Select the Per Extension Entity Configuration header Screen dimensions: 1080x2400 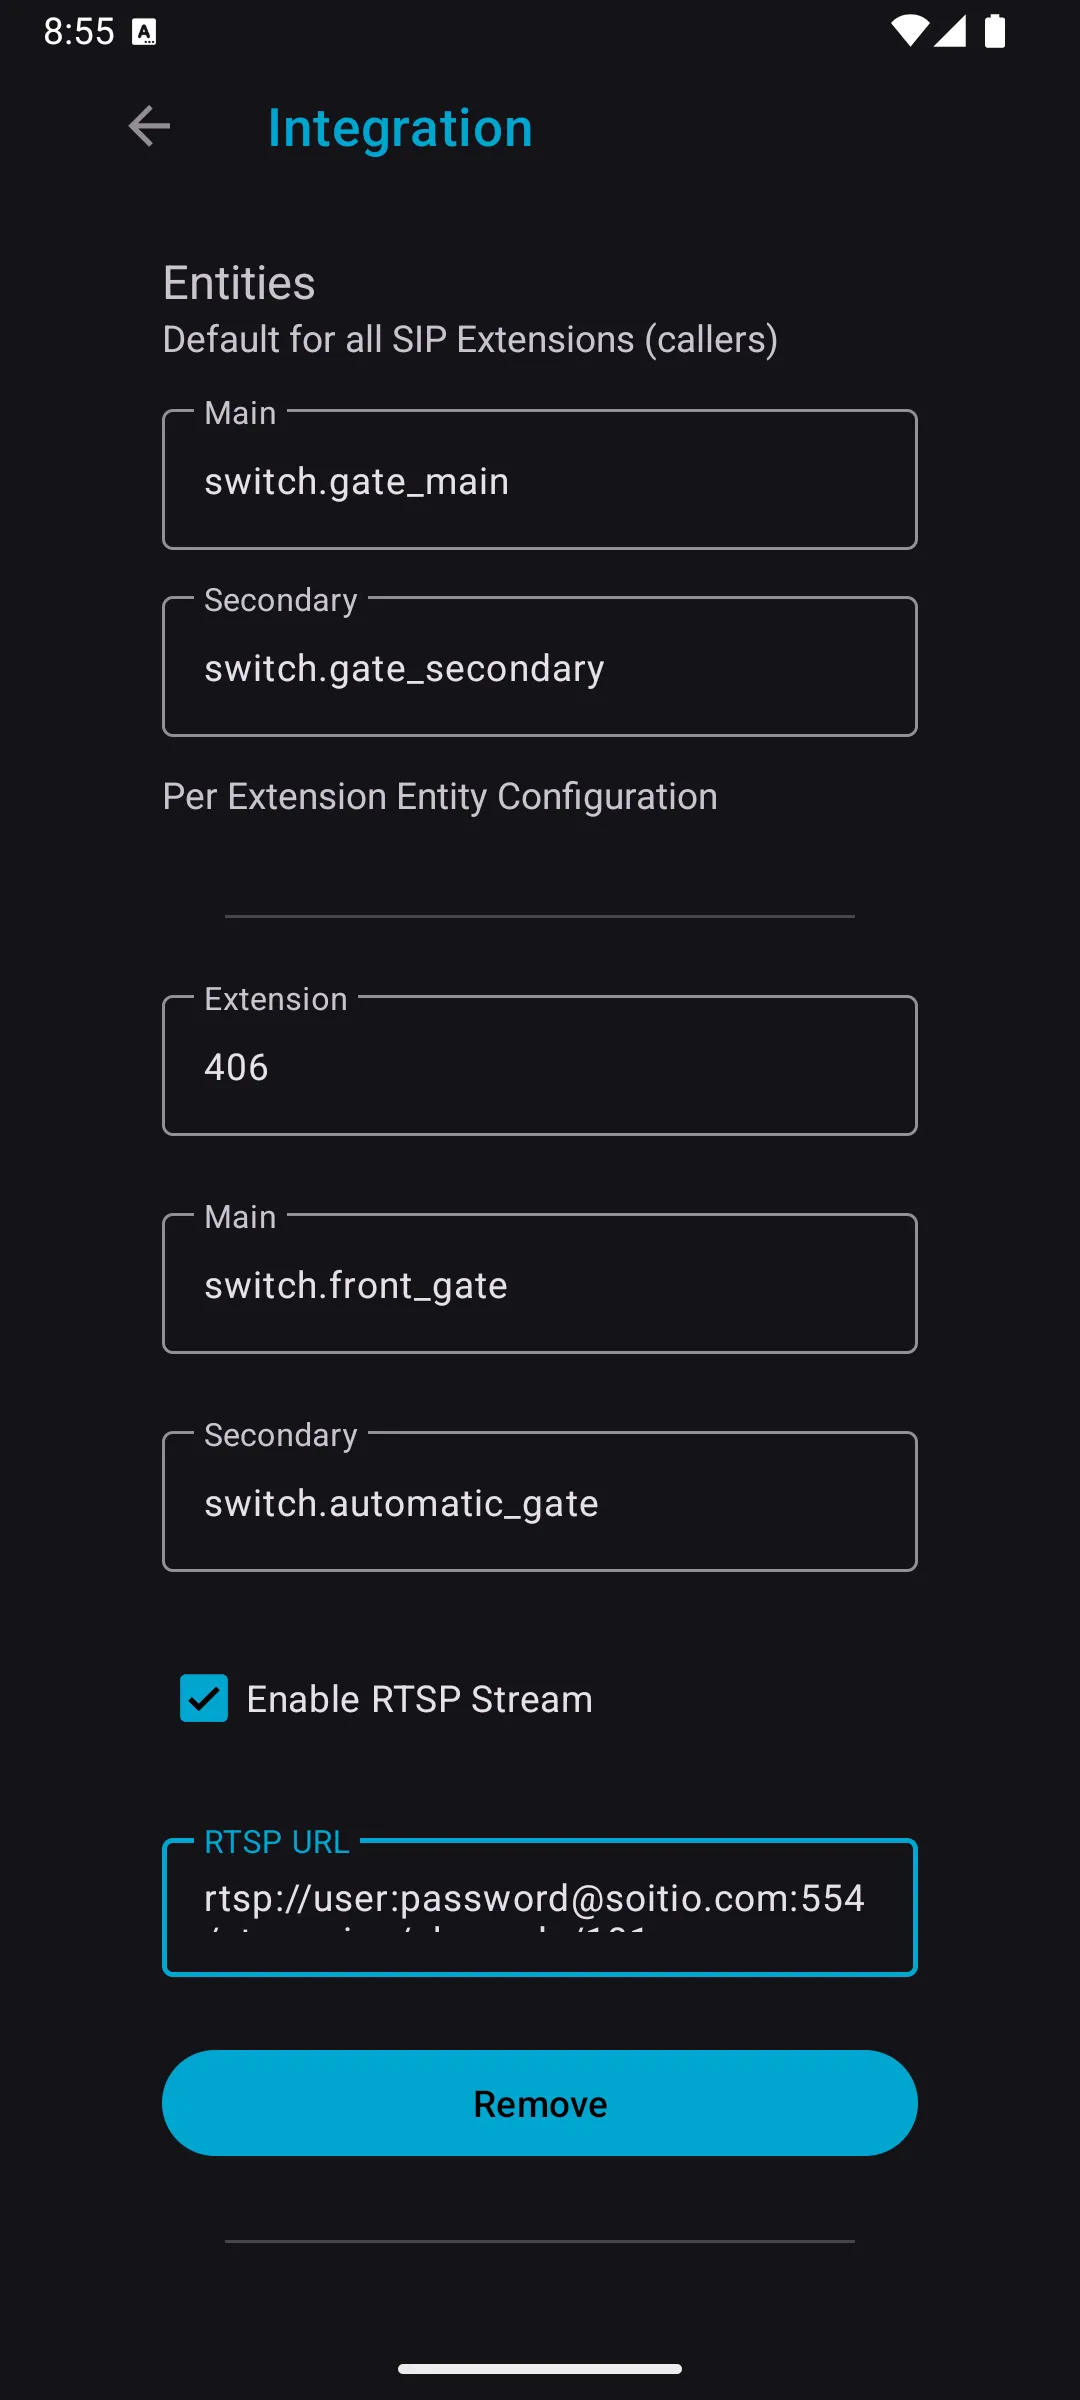[x=440, y=796]
